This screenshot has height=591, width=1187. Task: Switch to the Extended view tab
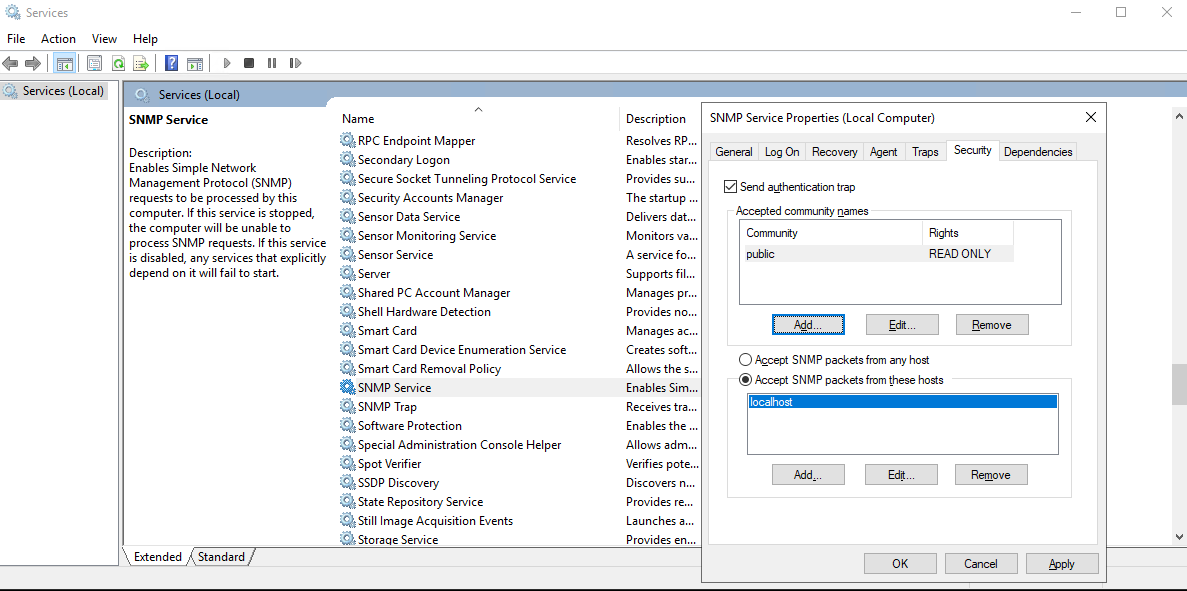157,557
